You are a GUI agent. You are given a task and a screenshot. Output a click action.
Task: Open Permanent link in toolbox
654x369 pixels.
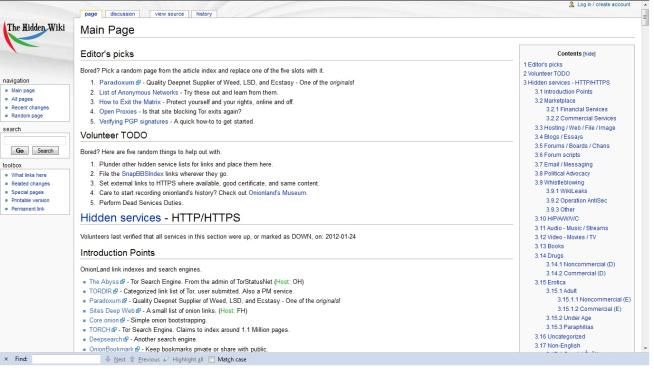(28, 209)
